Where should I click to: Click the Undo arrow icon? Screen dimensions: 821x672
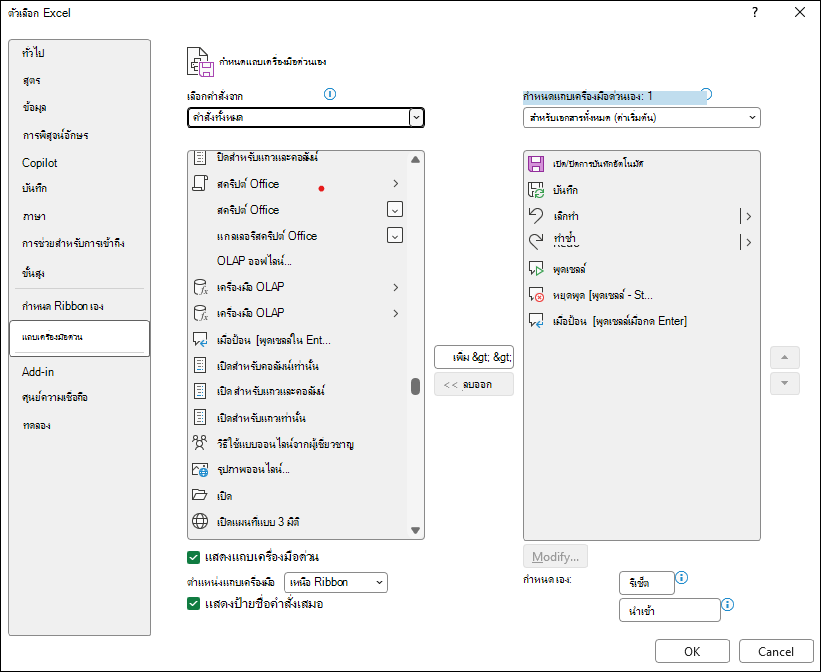click(536, 216)
